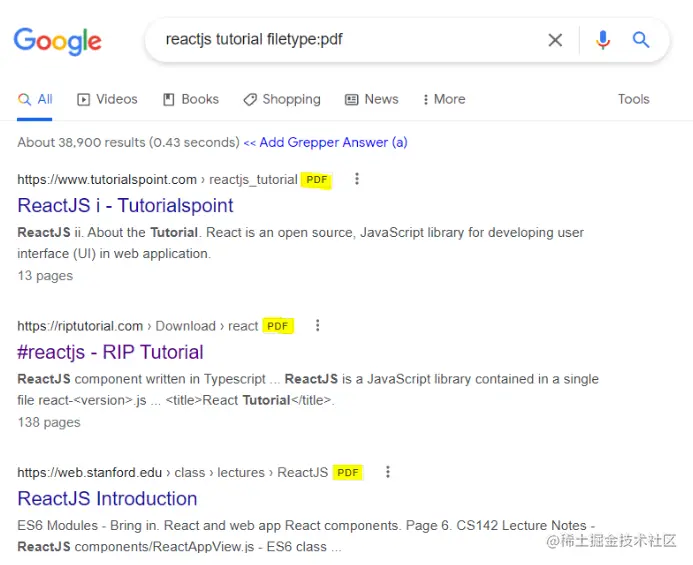Click the tutorialspoint.com URL breadcrumb
693x565 pixels.
pyautogui.click(x=157, y=179)
